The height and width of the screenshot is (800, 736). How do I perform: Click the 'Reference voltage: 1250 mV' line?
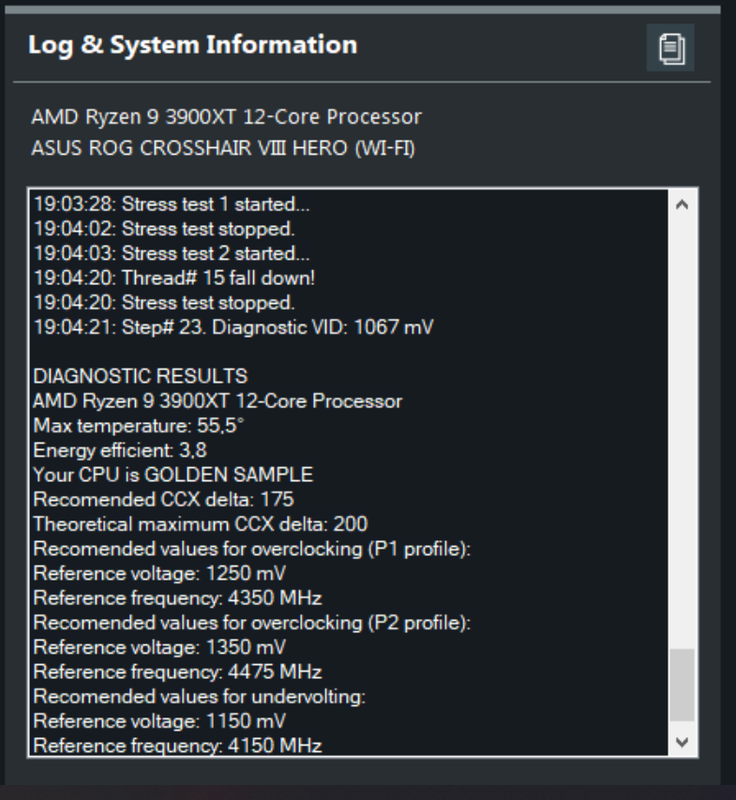pyautogui.click(x=160, y=573)
